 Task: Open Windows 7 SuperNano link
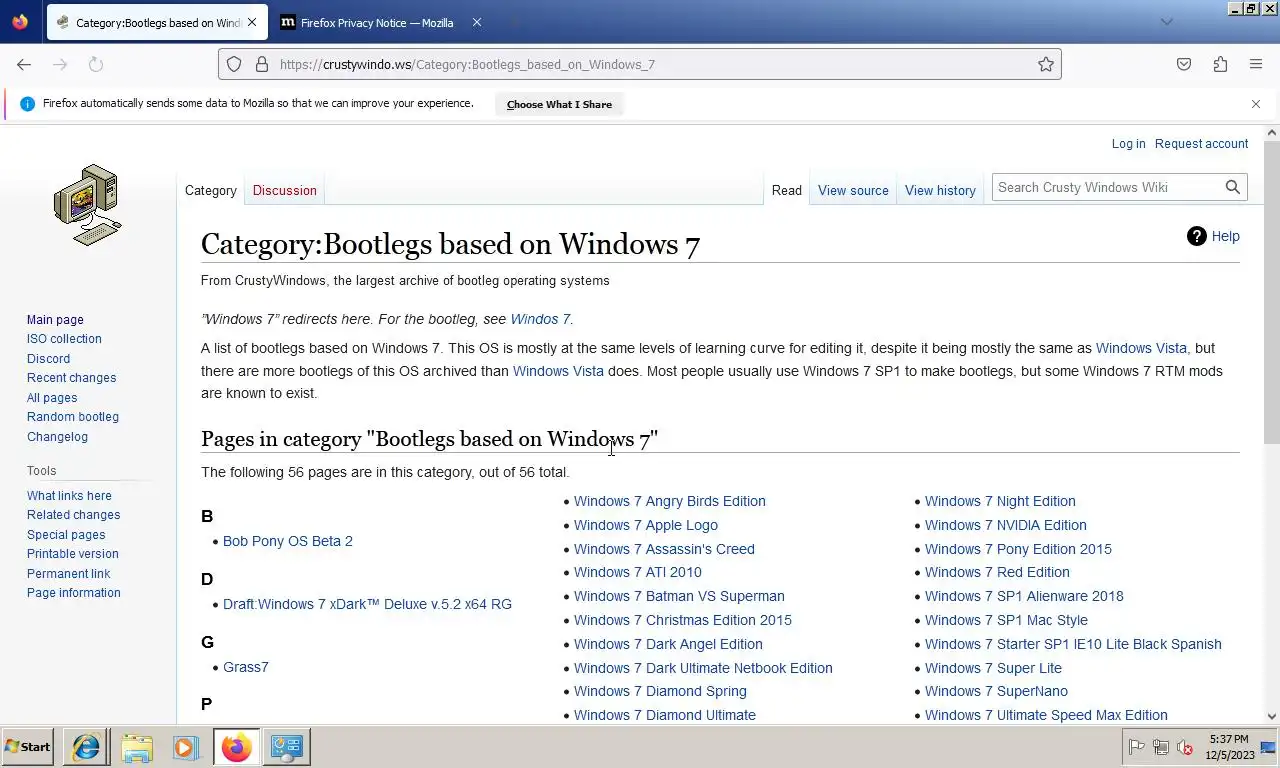[x=996, y=691]
